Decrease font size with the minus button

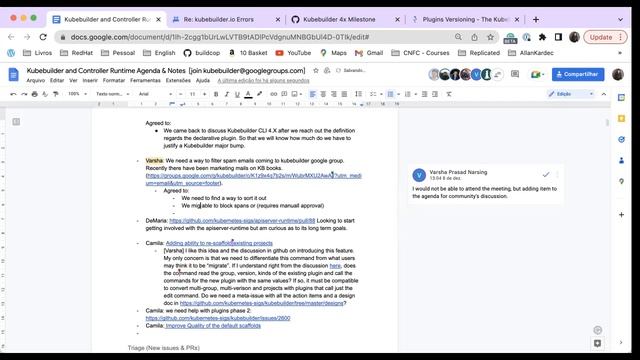click(x=181, y=94)
